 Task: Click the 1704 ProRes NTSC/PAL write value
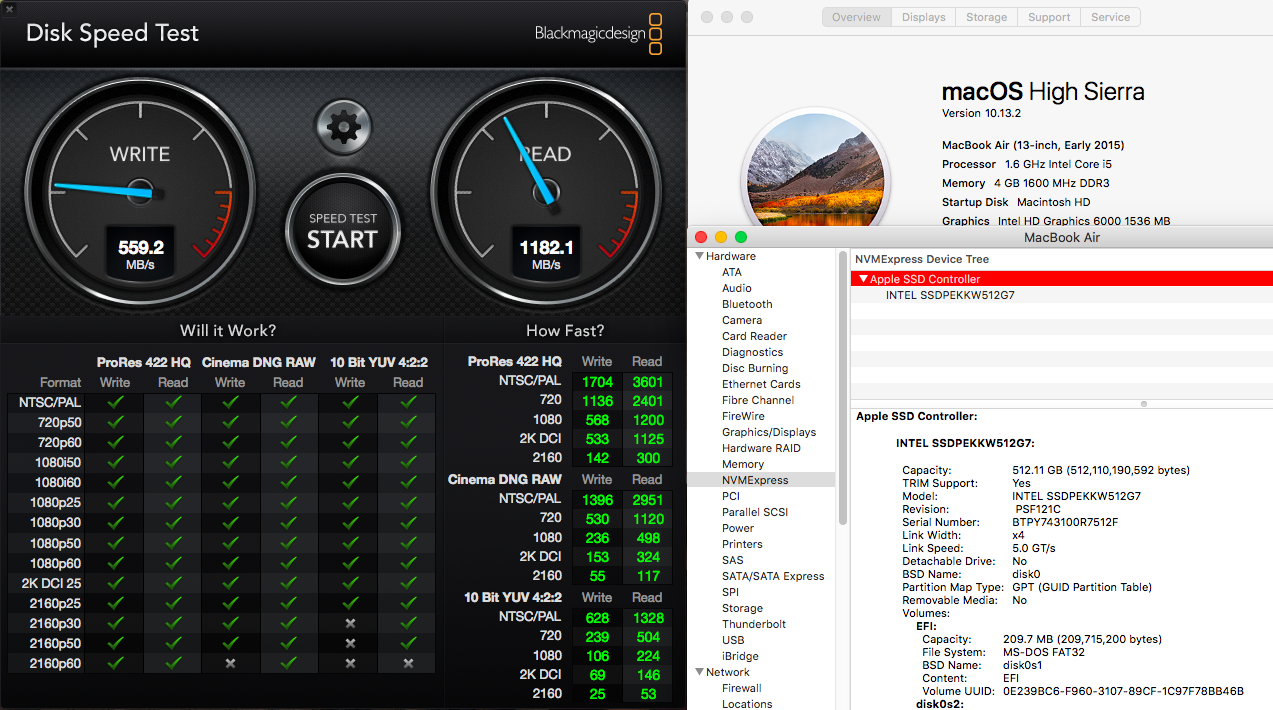597,381
